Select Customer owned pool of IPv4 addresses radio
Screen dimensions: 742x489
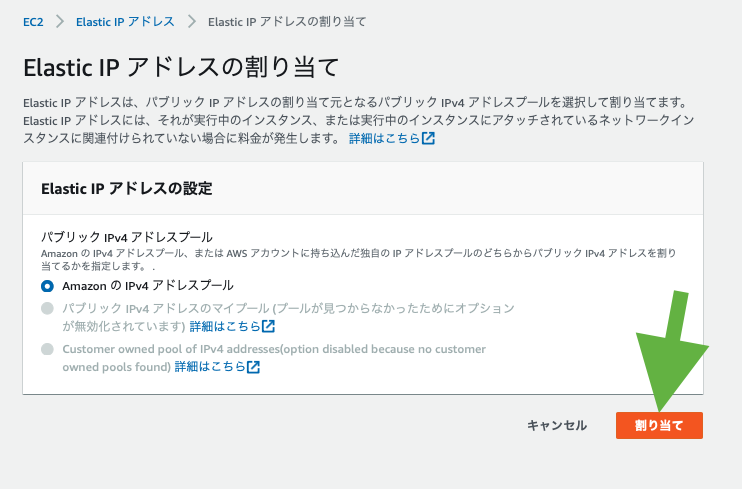click(47, 349)
